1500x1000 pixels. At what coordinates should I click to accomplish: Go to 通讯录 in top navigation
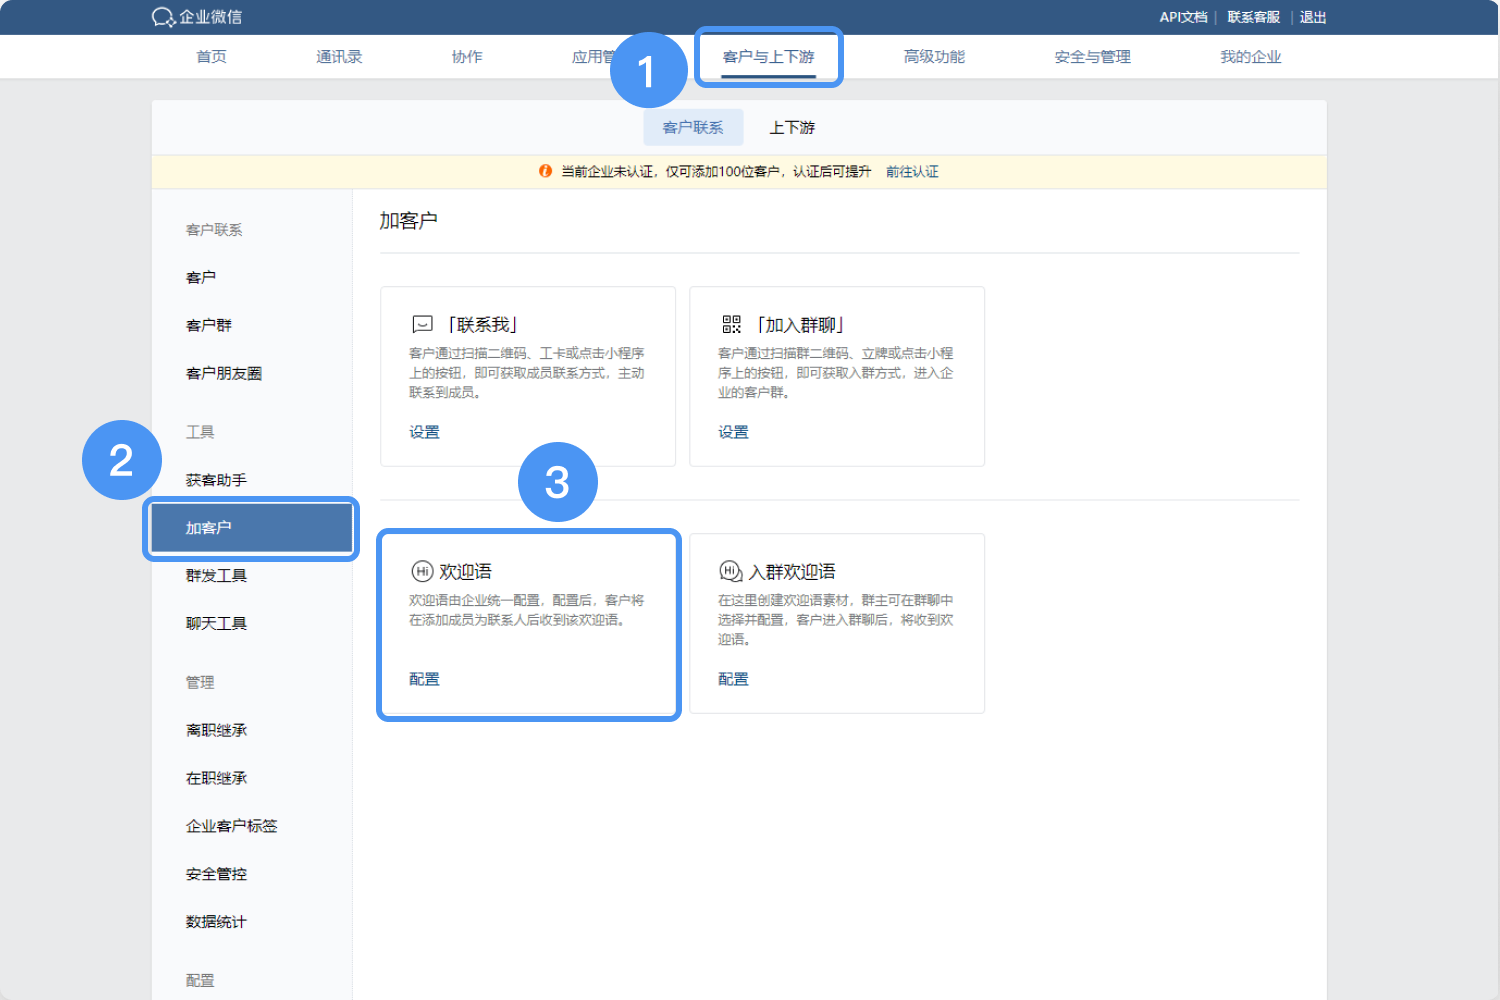coord(339,57)
